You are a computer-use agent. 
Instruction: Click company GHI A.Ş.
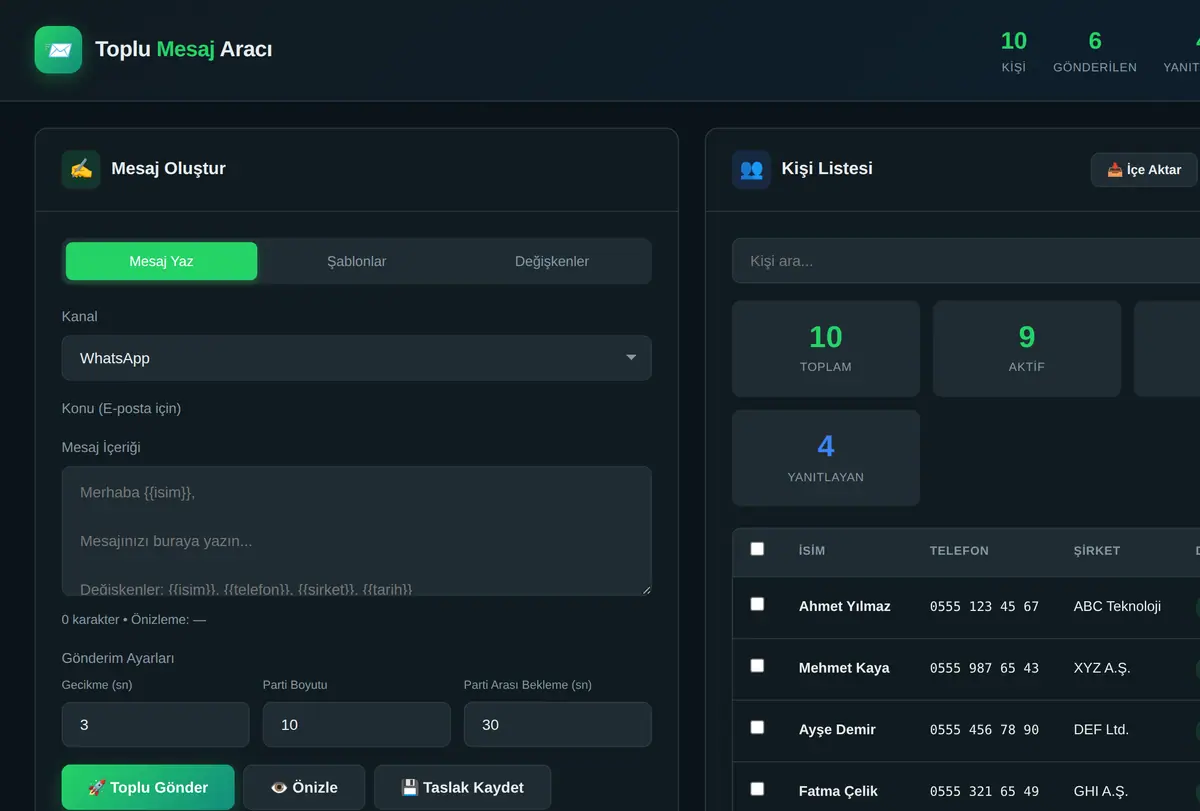point(1101,791)
